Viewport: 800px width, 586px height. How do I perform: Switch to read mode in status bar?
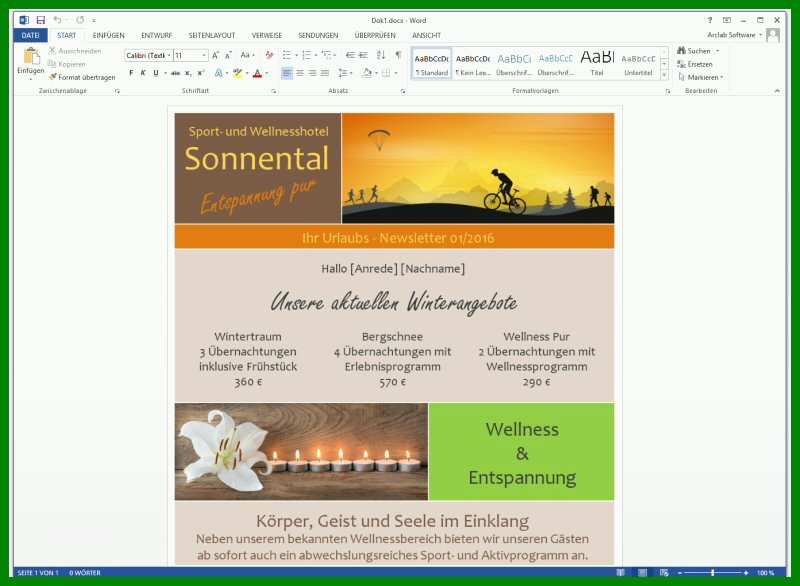(x=620, y=573)
